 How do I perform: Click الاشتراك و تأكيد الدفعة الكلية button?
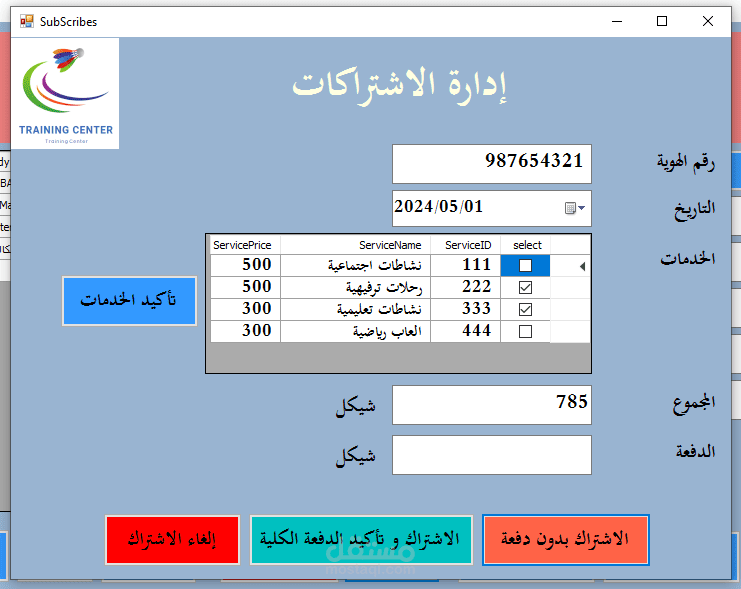pos(361,540)
